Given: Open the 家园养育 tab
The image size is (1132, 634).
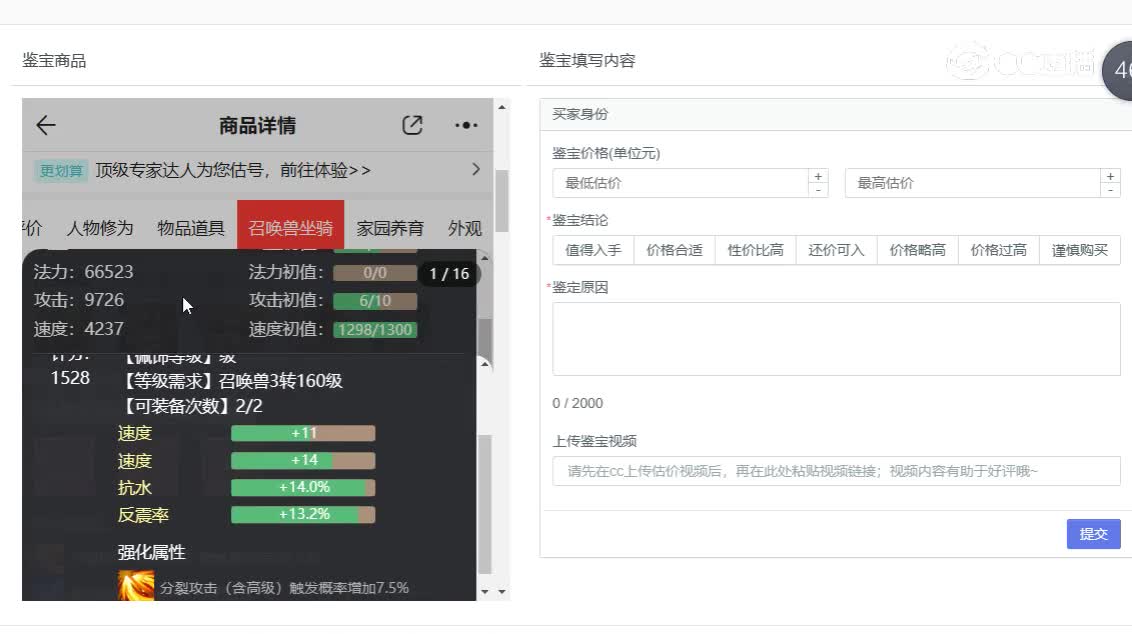Looking at the screenshot, I should [x=390, y=228].
